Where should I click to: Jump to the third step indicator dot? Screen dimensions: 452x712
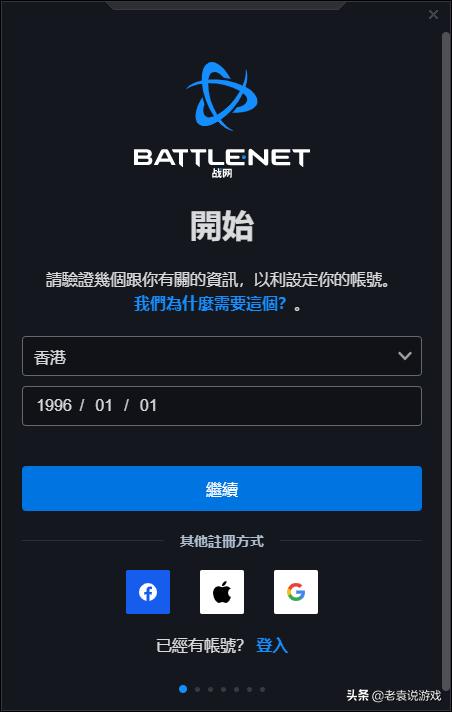(x=210, y=689)
